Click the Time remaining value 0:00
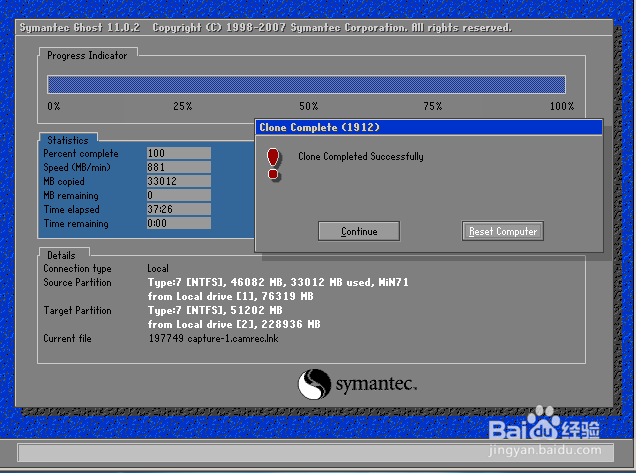Viewport: 636px width, 473px height. tap(179, 223)
